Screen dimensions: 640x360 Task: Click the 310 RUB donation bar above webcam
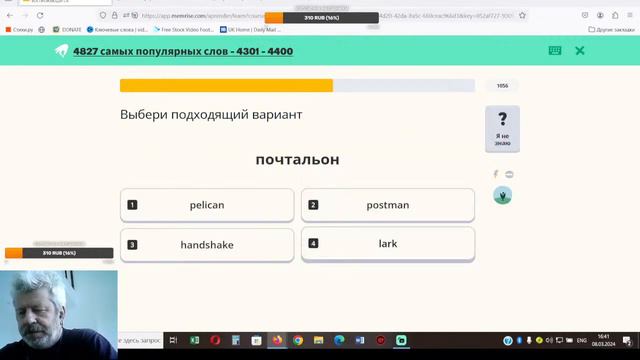[59, 253]
